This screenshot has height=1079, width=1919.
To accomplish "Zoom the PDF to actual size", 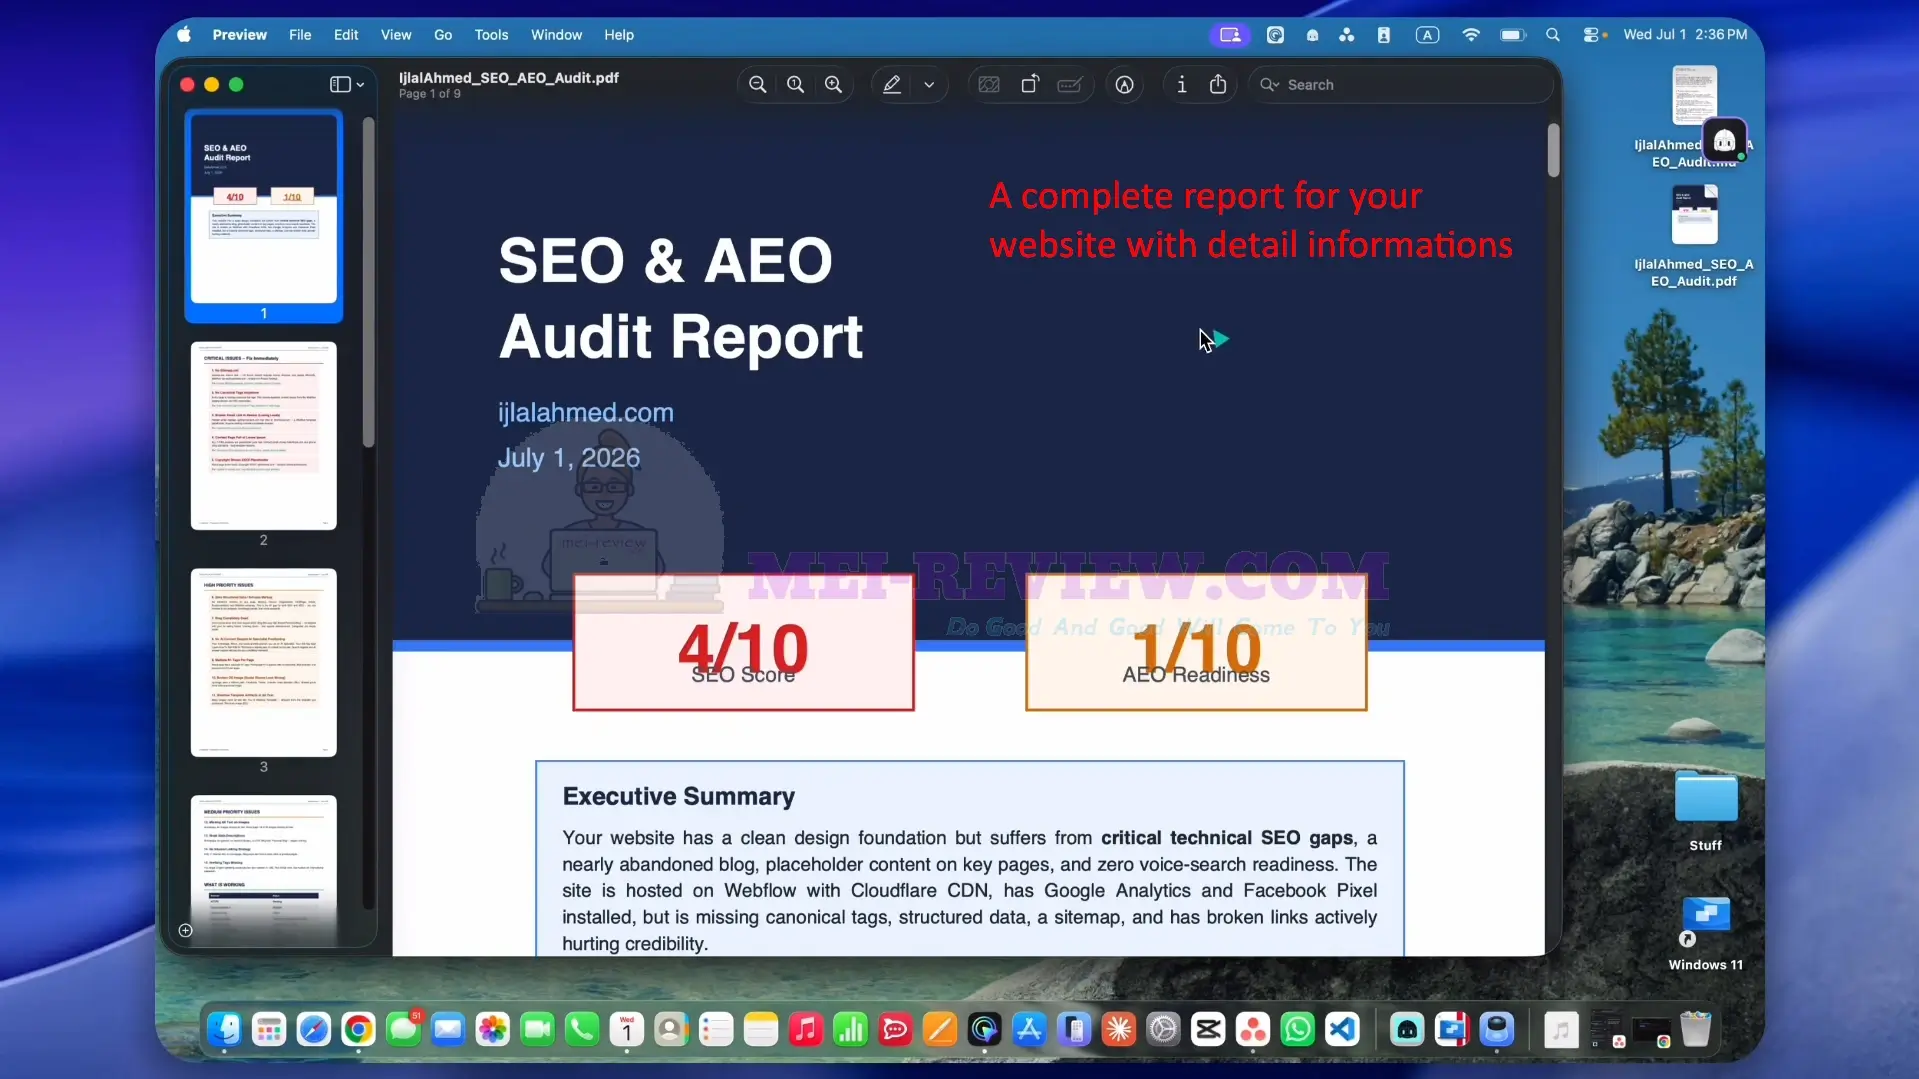I will 795,85.
